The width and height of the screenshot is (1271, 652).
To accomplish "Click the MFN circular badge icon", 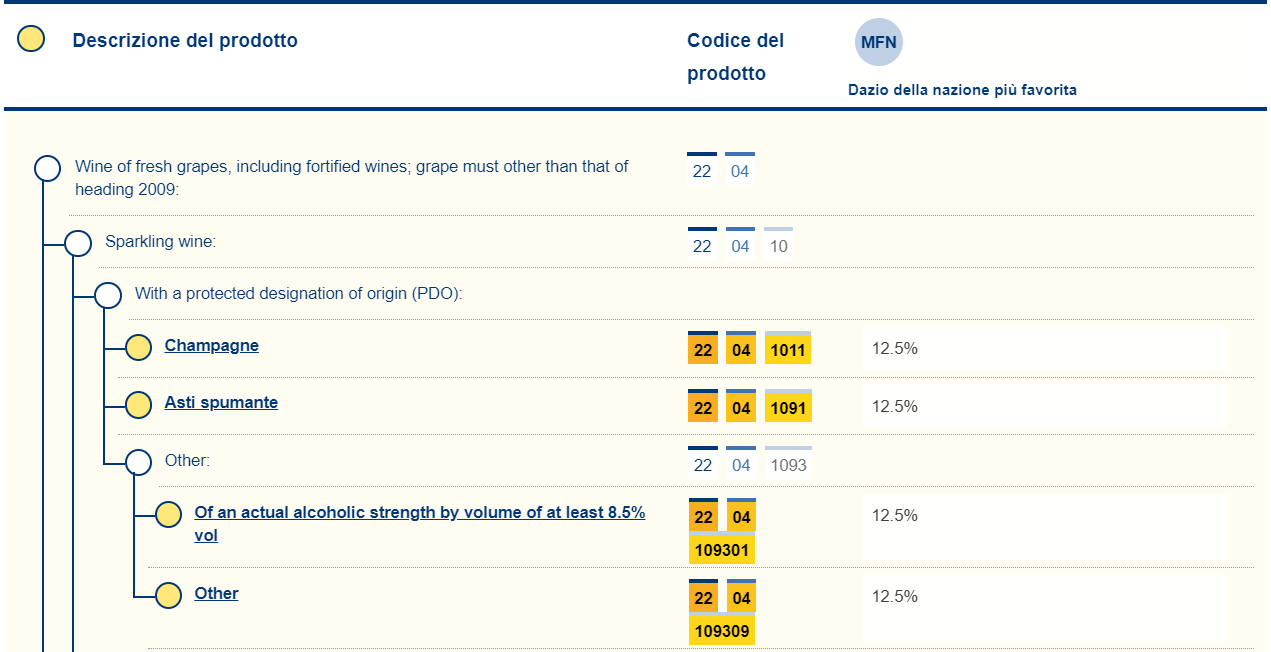I will click(878, 42).
